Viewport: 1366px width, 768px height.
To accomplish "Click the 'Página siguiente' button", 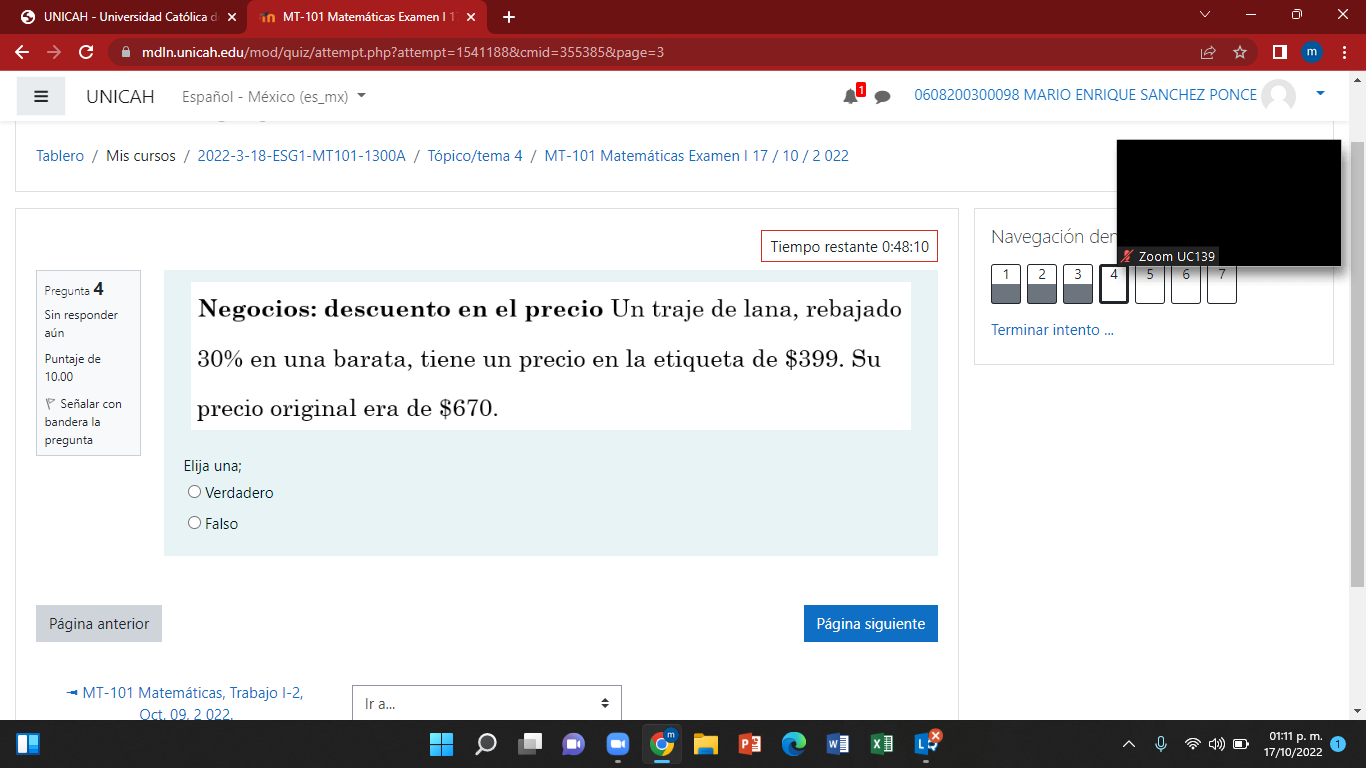I will click(870, 623).
